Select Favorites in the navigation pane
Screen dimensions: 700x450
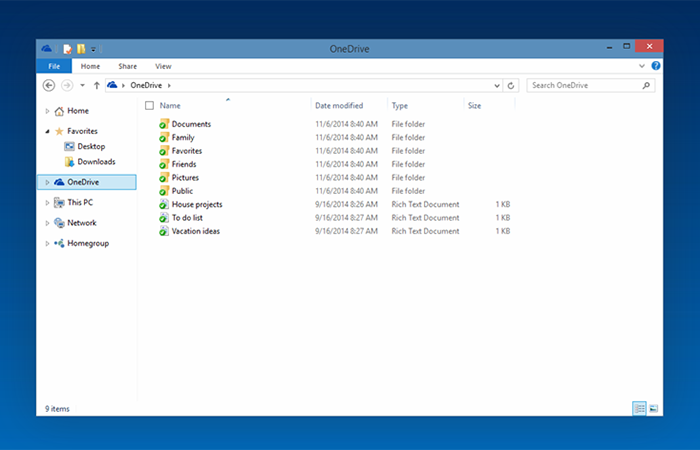82,131
